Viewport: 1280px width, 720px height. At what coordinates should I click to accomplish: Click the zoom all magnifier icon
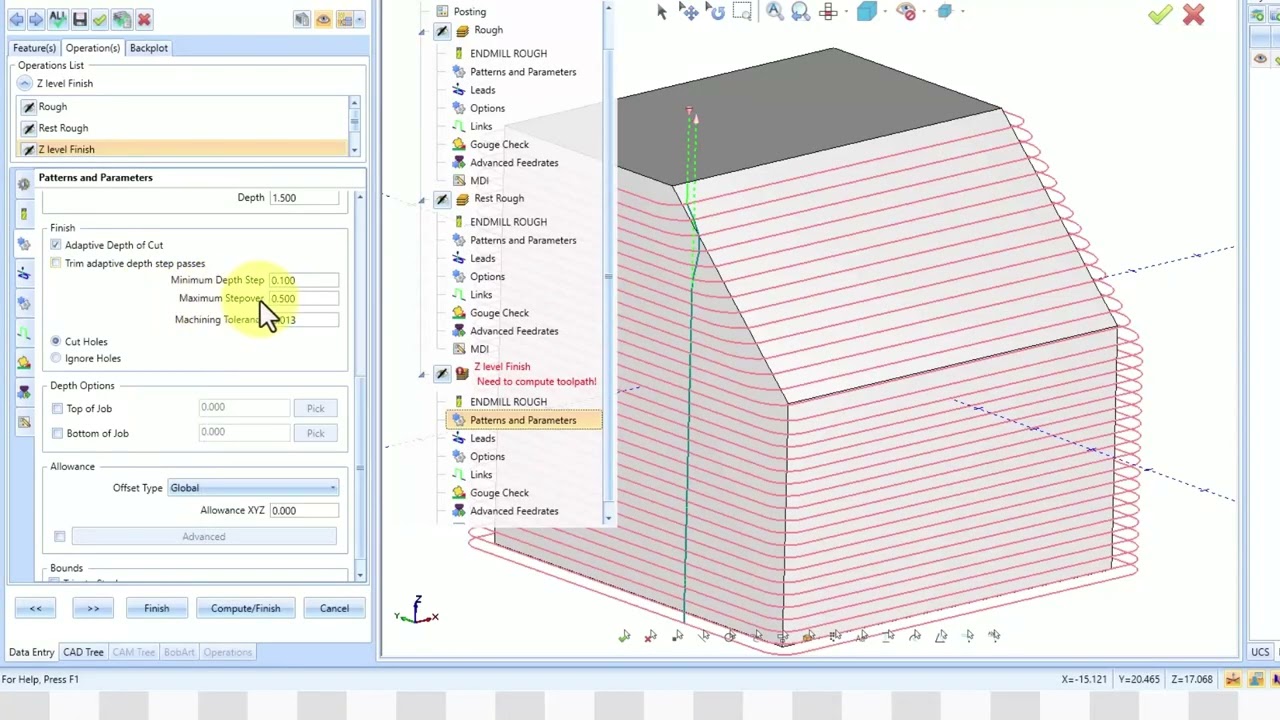click(775, 12)
